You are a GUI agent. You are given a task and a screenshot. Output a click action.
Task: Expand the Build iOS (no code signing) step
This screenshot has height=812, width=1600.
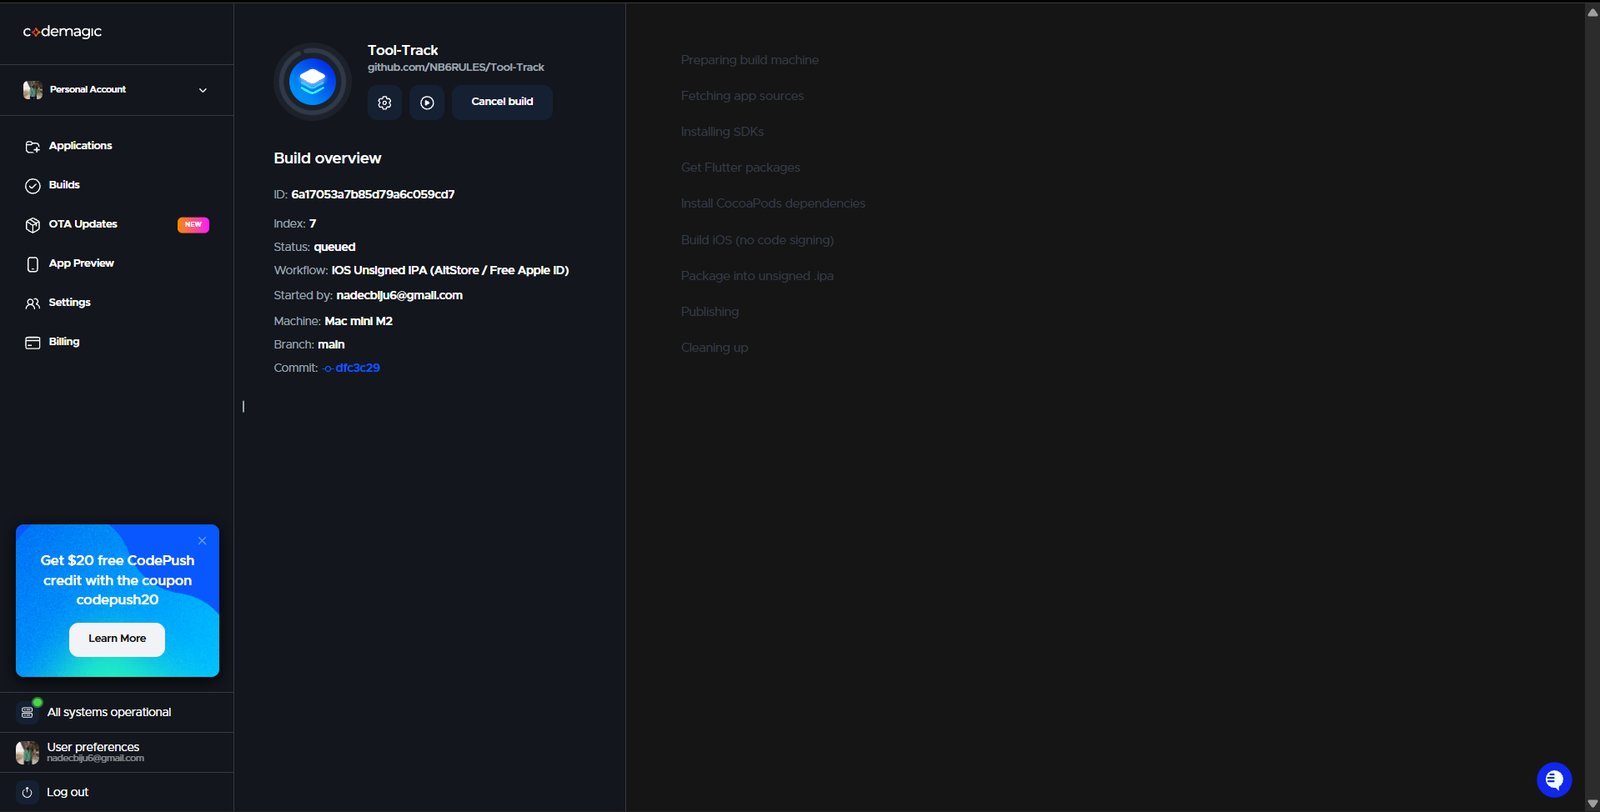757,240
